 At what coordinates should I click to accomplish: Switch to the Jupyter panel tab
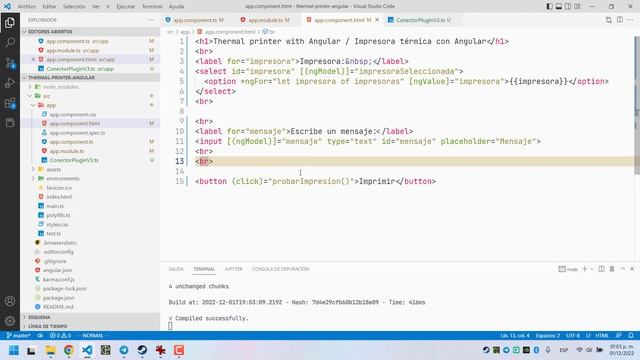tap(233, 269)
